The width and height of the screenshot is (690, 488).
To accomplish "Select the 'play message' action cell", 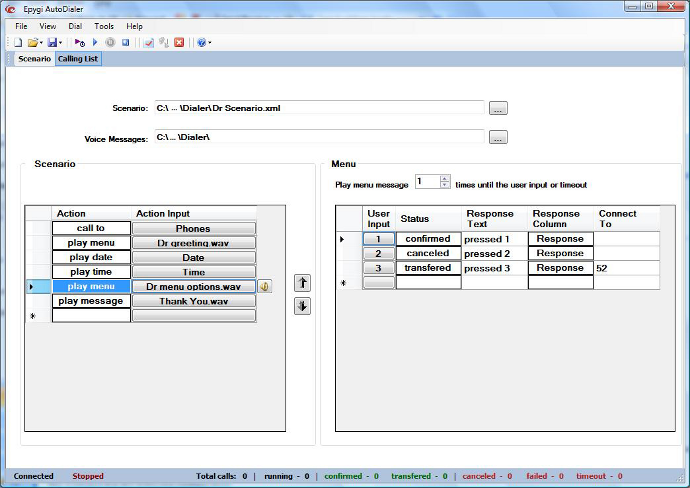I will pos(91,301).
